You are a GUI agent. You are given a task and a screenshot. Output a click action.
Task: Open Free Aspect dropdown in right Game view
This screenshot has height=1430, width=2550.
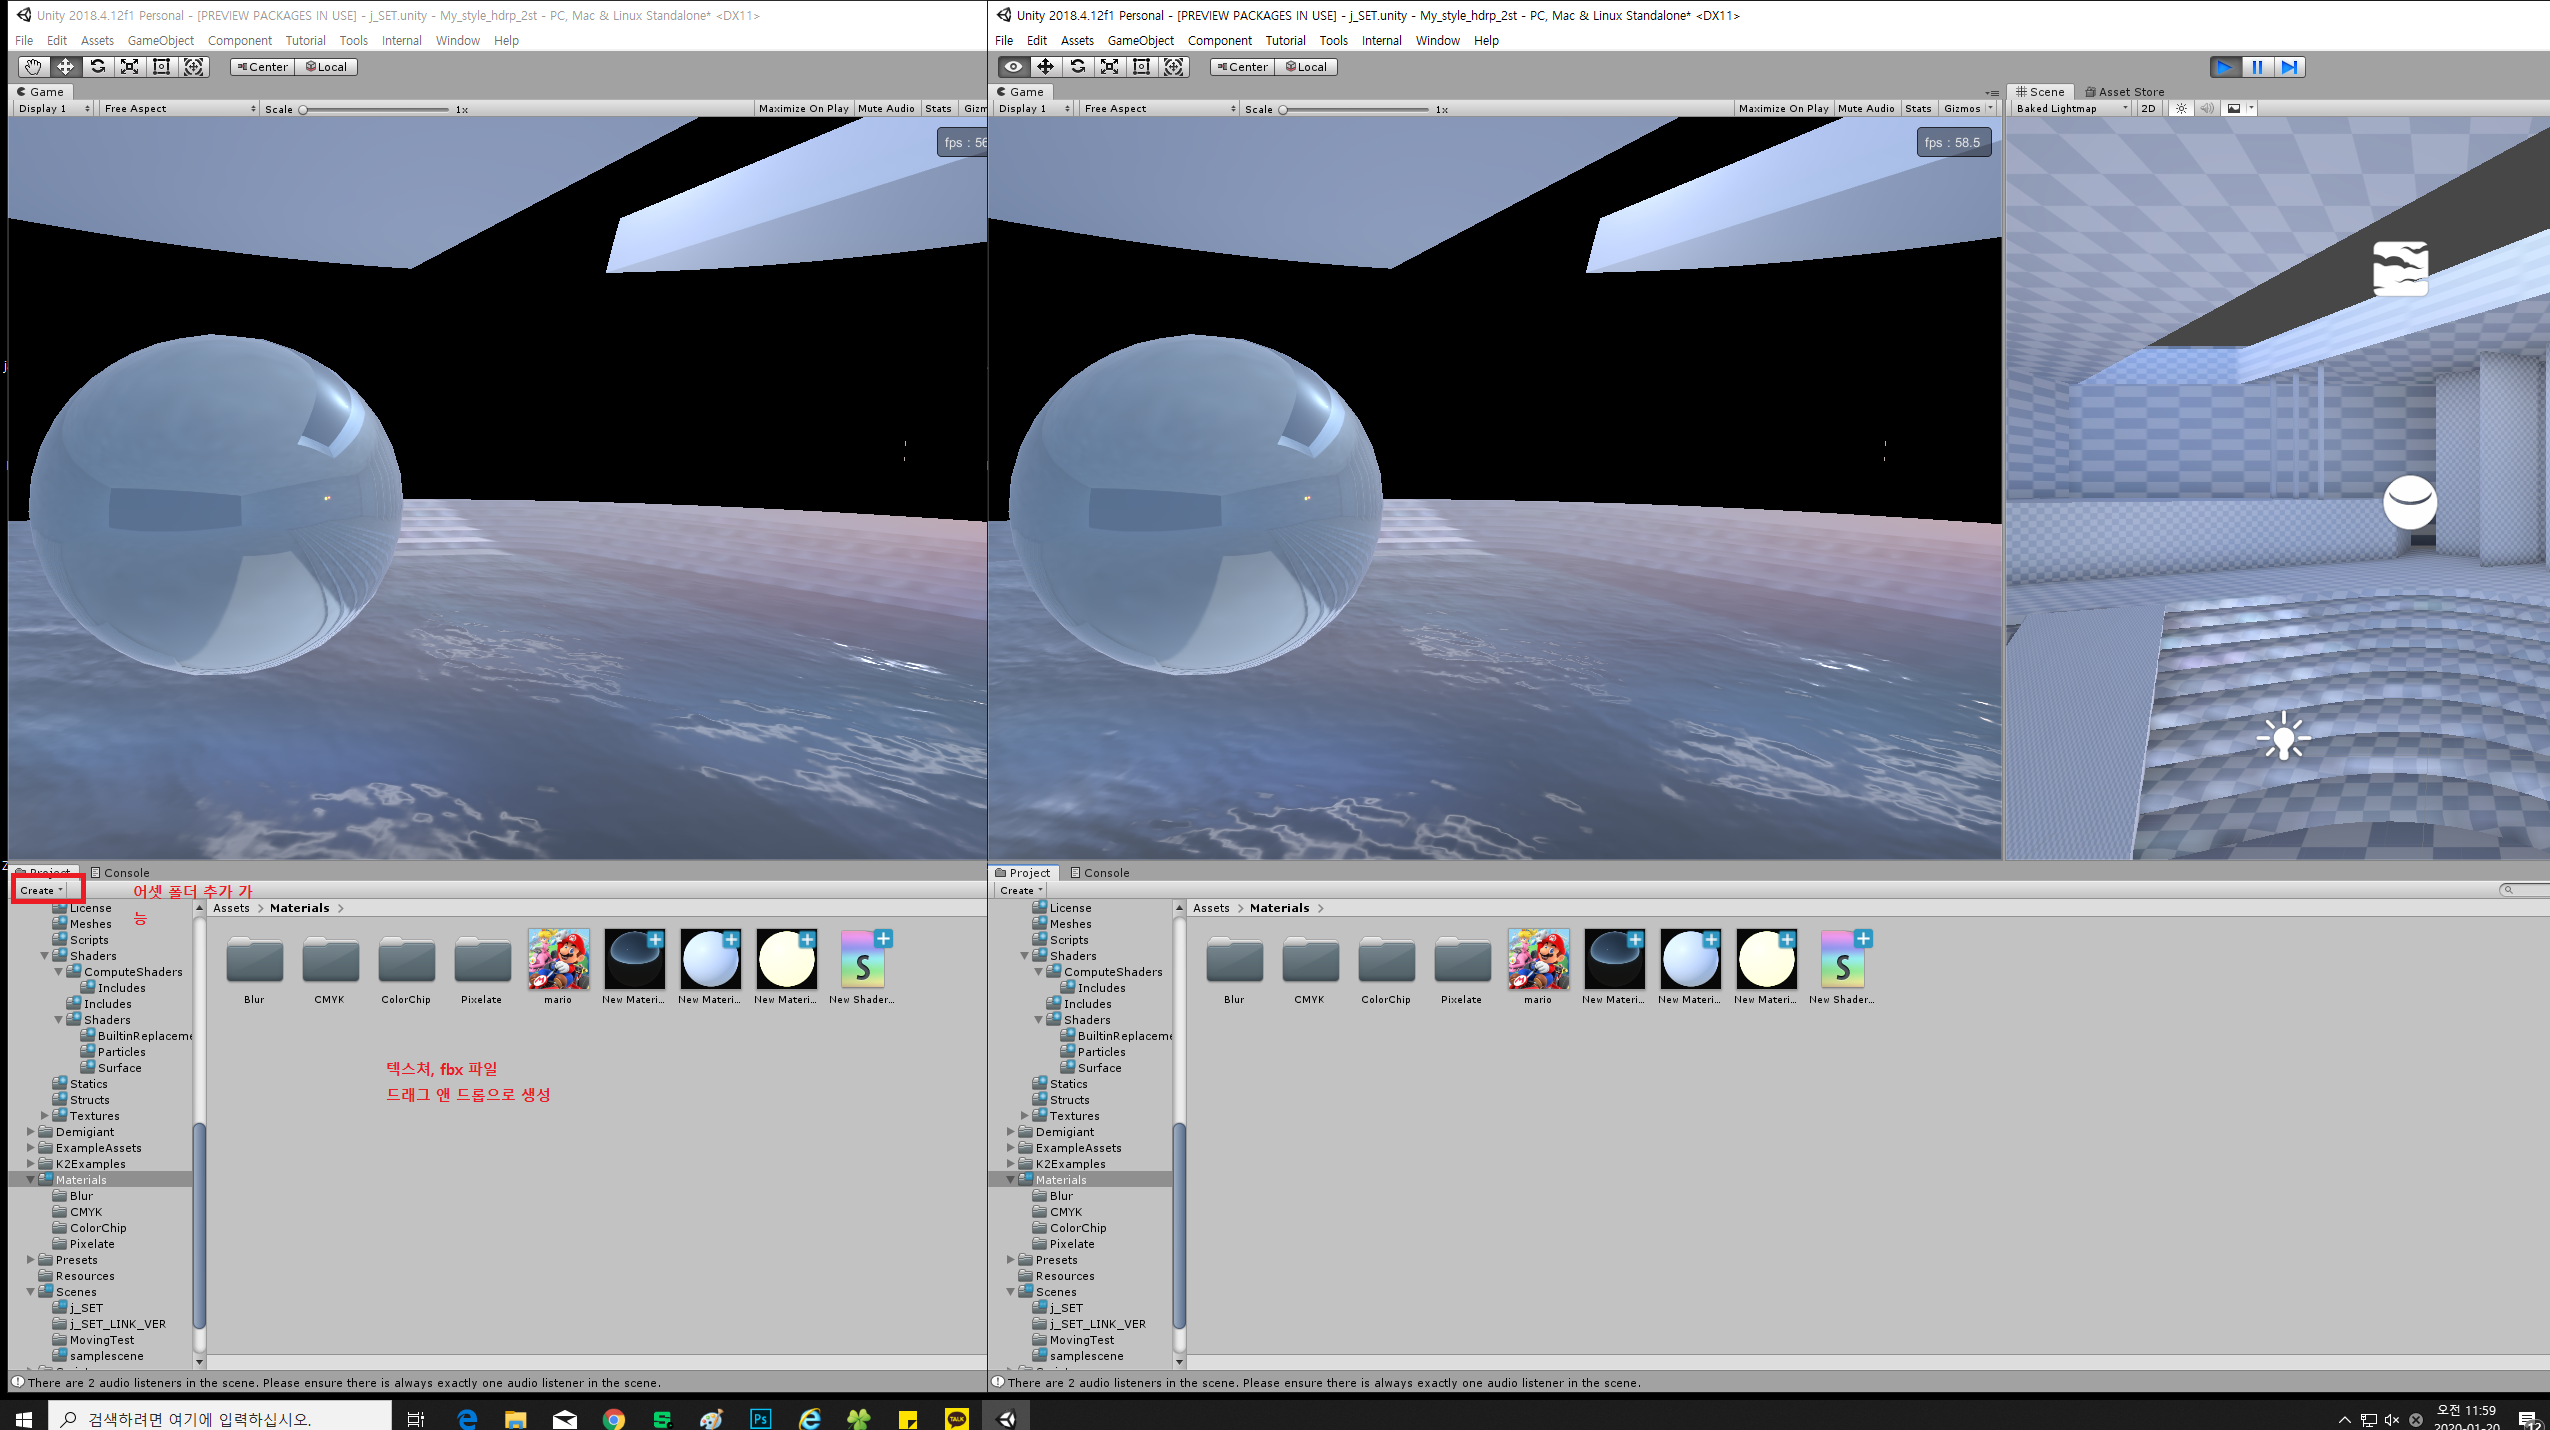coord(1159,108)
